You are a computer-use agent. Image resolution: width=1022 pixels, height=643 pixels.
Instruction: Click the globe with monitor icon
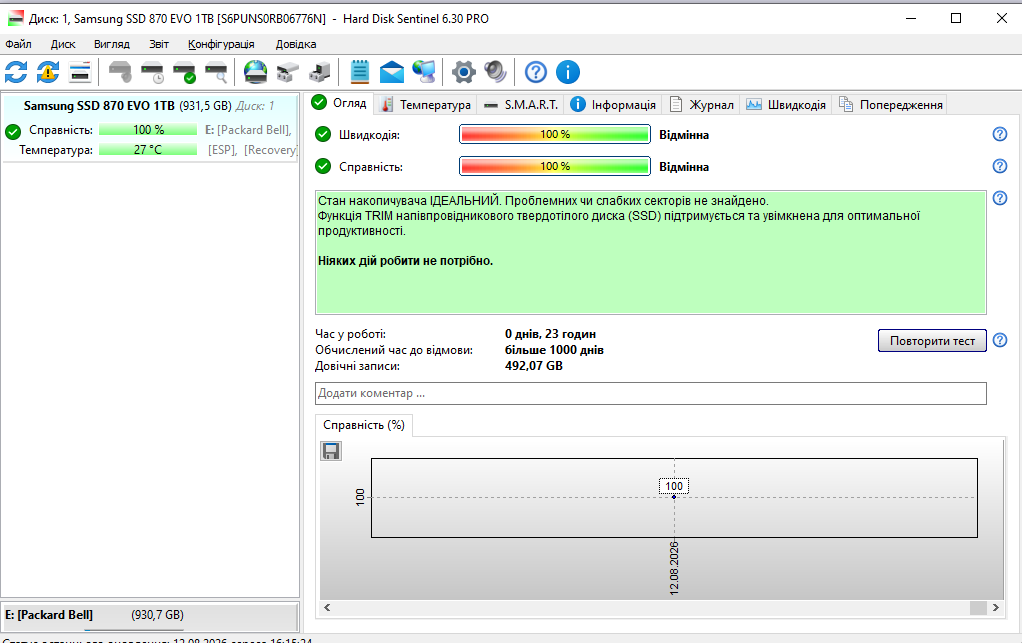click(x=424, y=72)
